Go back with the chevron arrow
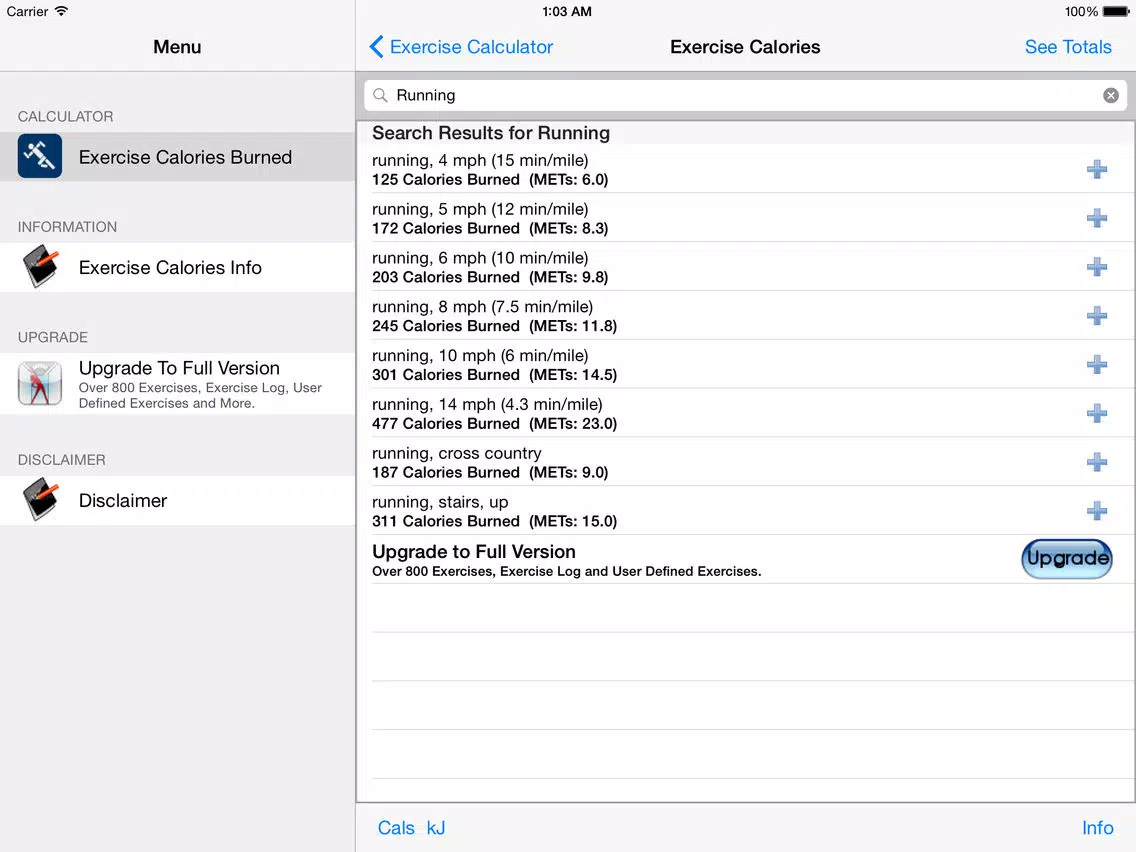This screenshot has width=1136, height=852. click(x=376, y=47)
